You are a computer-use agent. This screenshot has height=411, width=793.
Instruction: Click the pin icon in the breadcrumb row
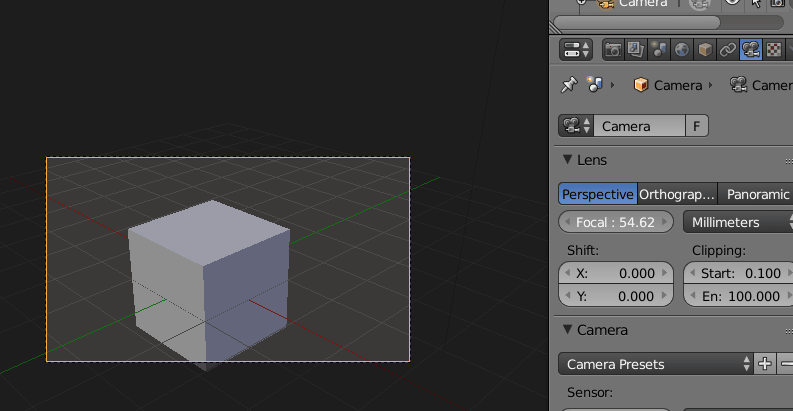(569, 85)
